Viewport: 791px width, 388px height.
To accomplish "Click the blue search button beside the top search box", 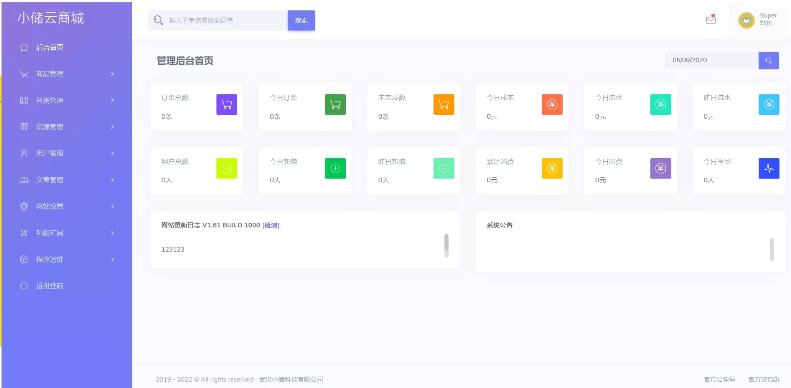I will [x=301, y=20].
